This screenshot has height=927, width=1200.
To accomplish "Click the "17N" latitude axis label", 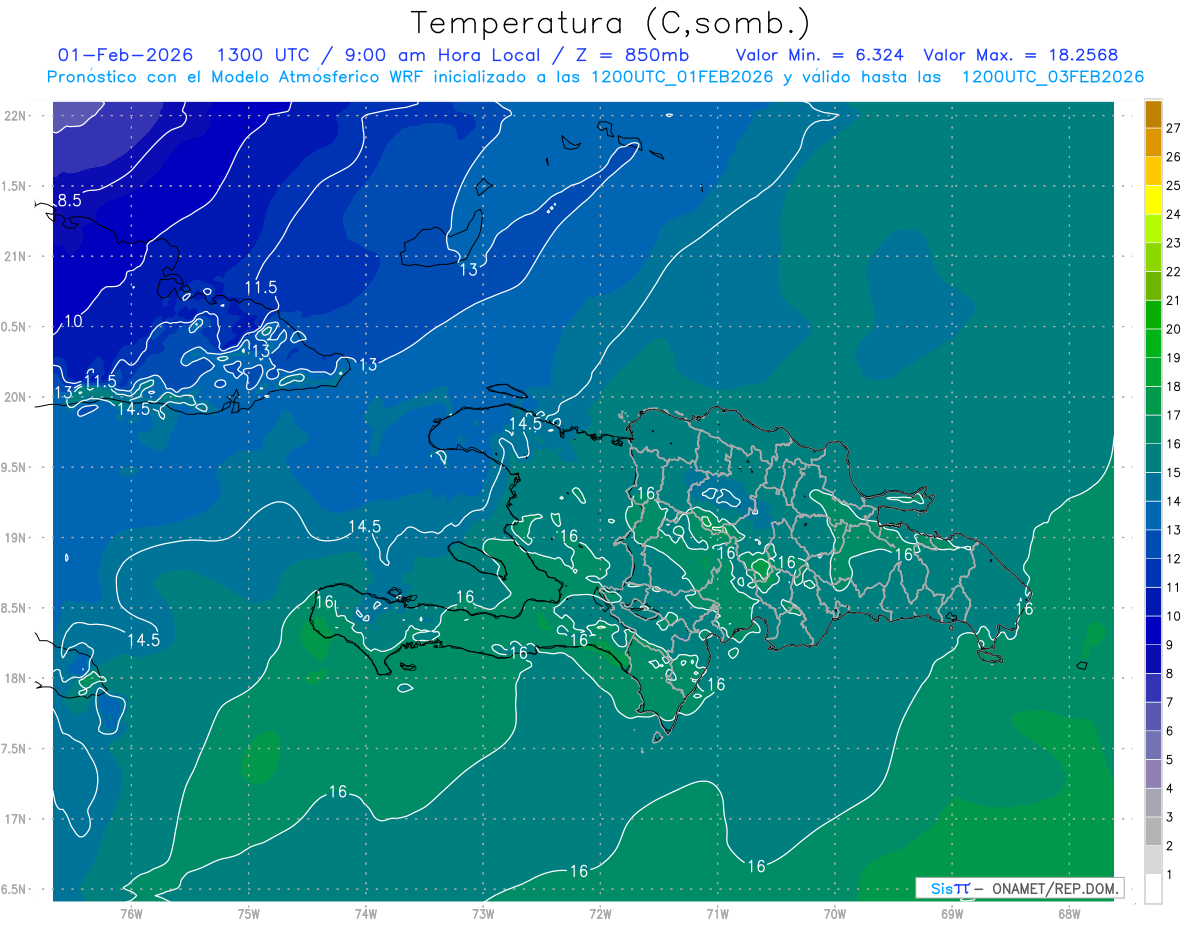I will coord(15,819).
